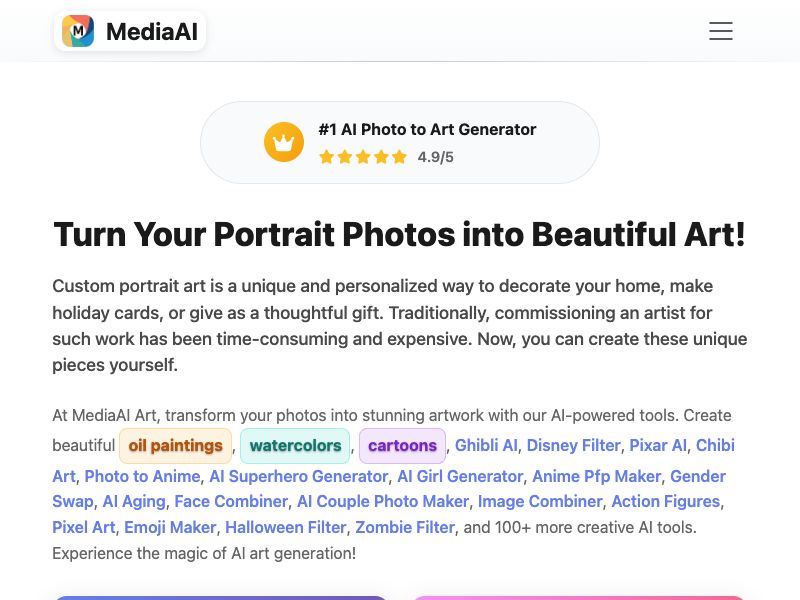The image size is (800, 600).
Task: Open the Emoji Maker tool
Action: tap(170, 527)
